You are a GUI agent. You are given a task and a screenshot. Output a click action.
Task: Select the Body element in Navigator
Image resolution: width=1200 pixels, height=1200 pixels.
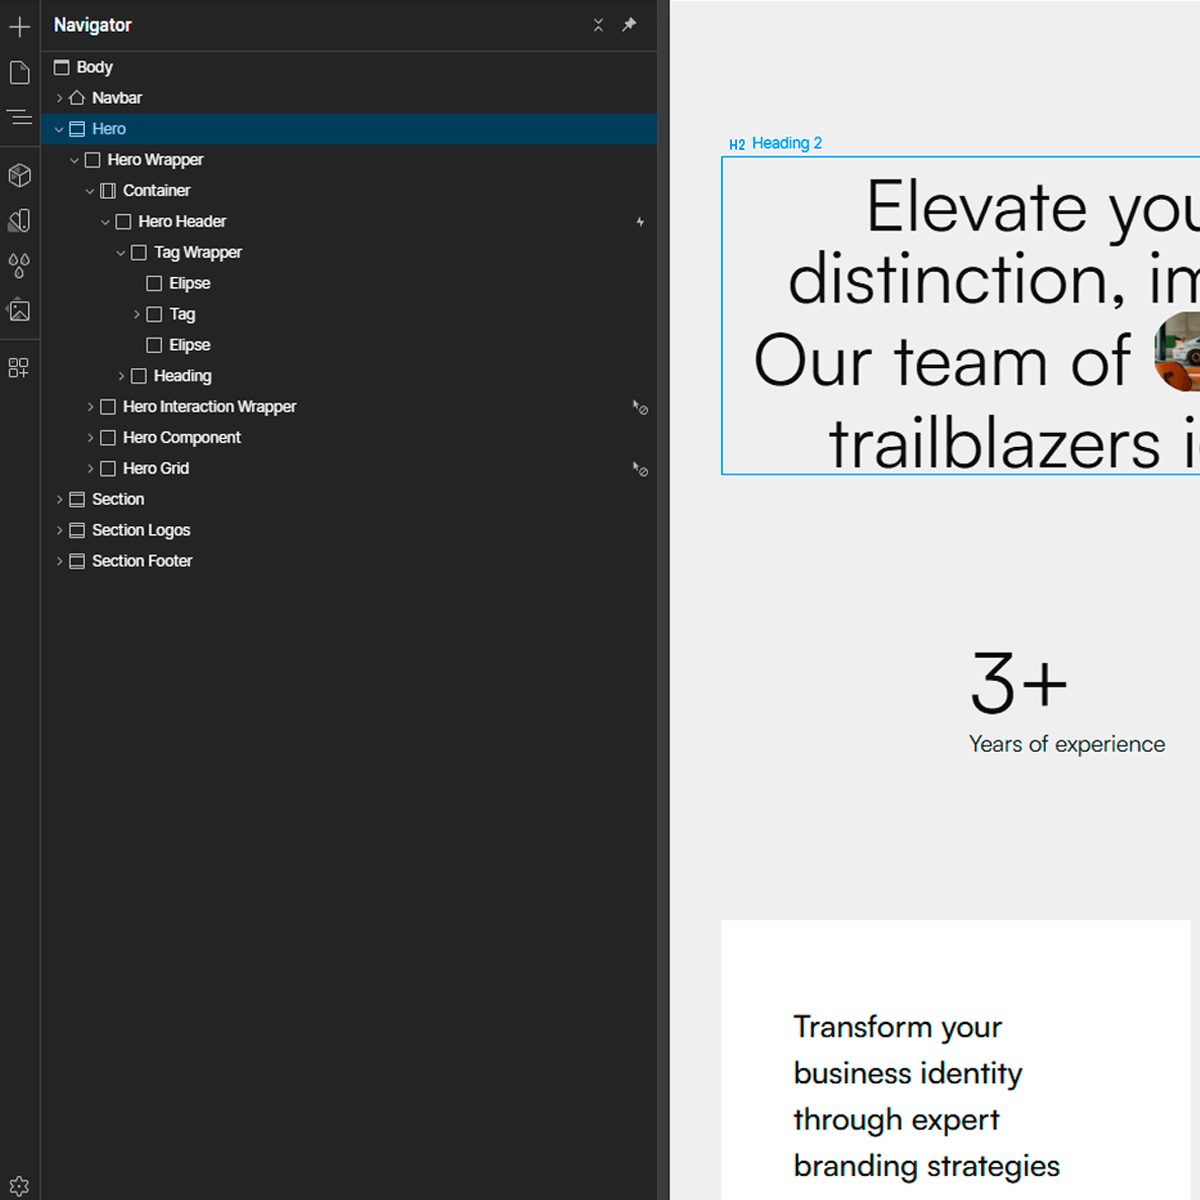94,67
